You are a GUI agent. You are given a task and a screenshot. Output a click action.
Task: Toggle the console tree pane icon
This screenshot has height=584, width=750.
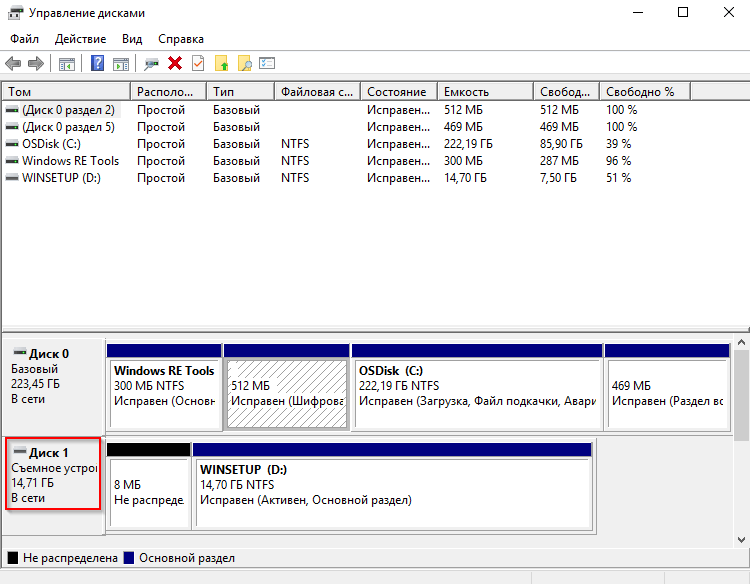[66, 64]
